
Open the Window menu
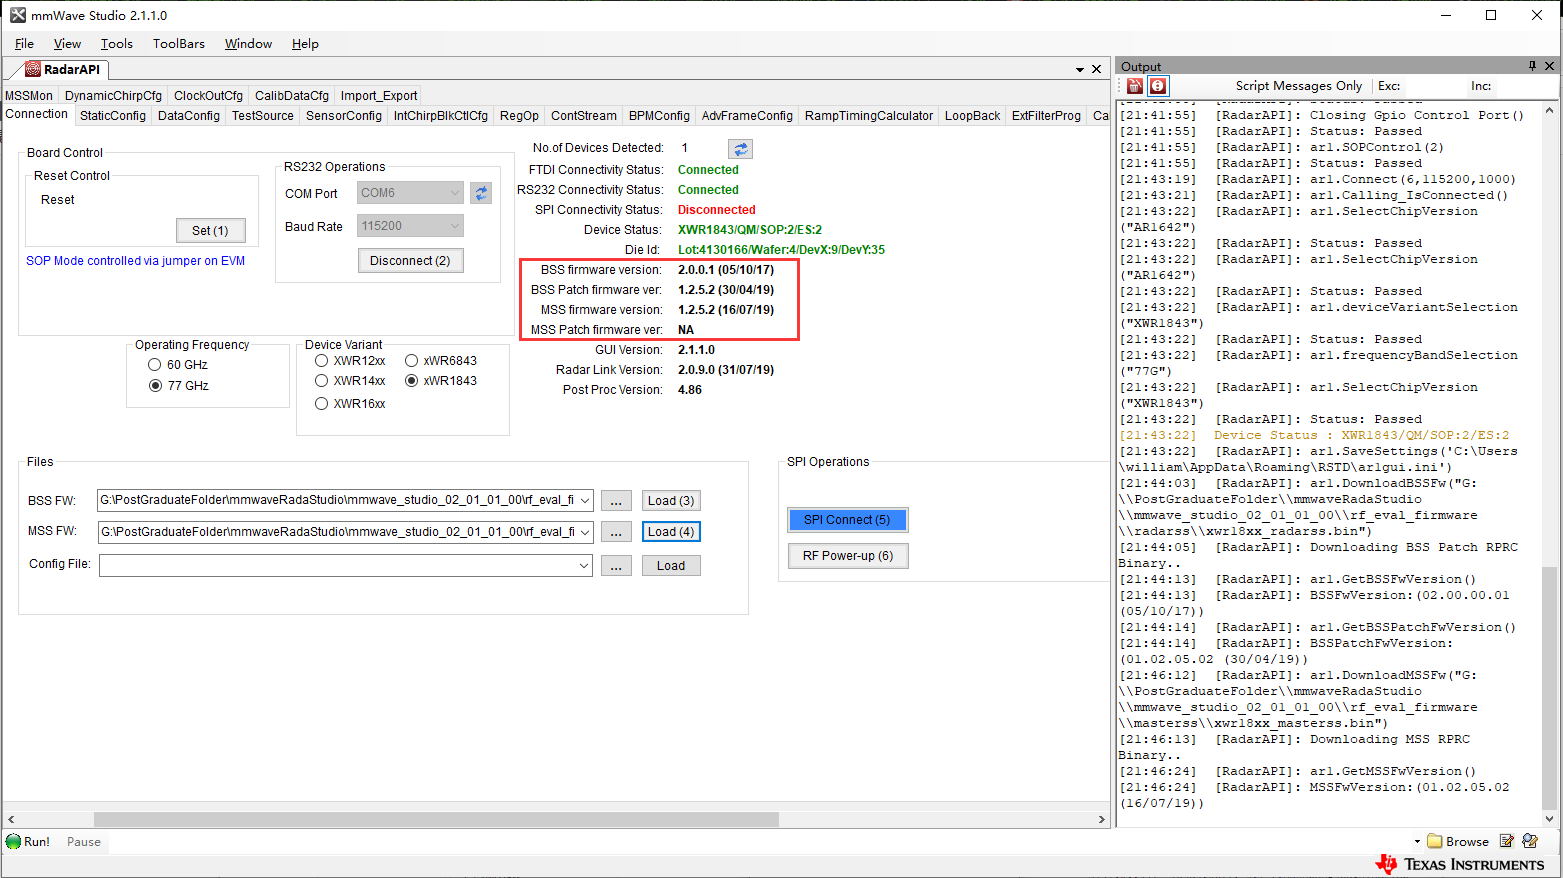point(248,44)
